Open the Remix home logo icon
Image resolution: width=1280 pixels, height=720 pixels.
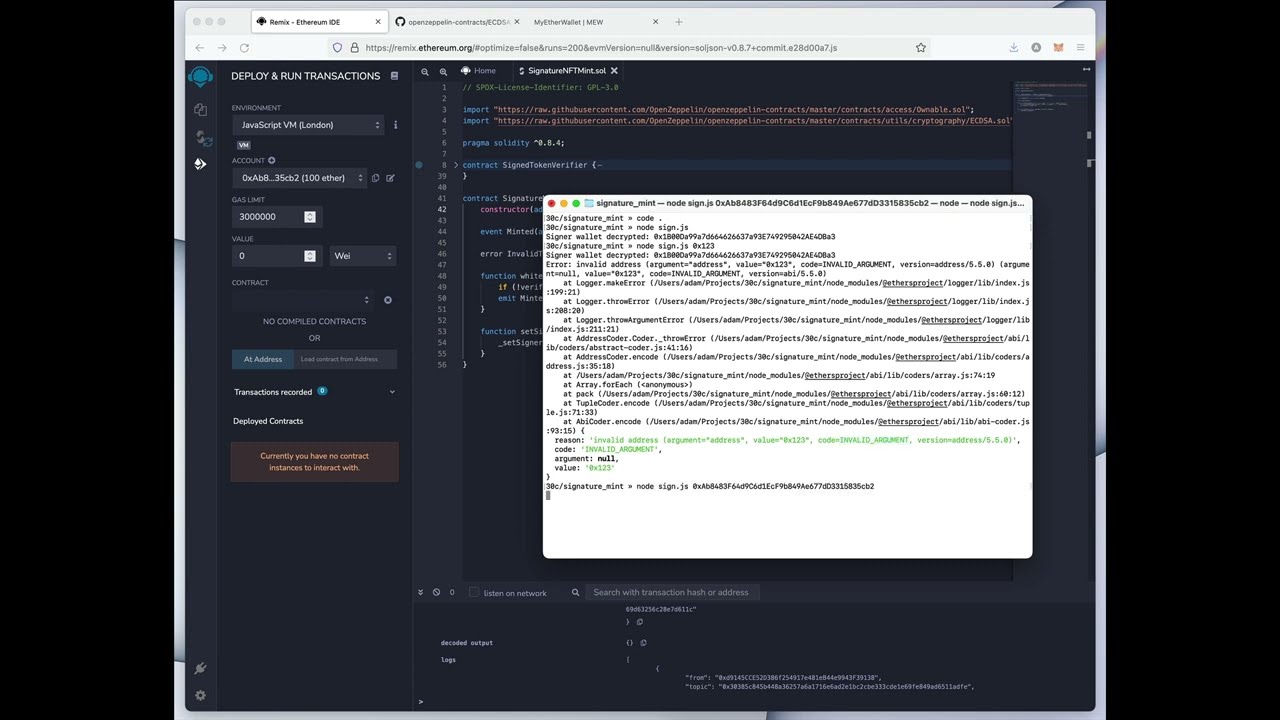click(x=200, y=77)
